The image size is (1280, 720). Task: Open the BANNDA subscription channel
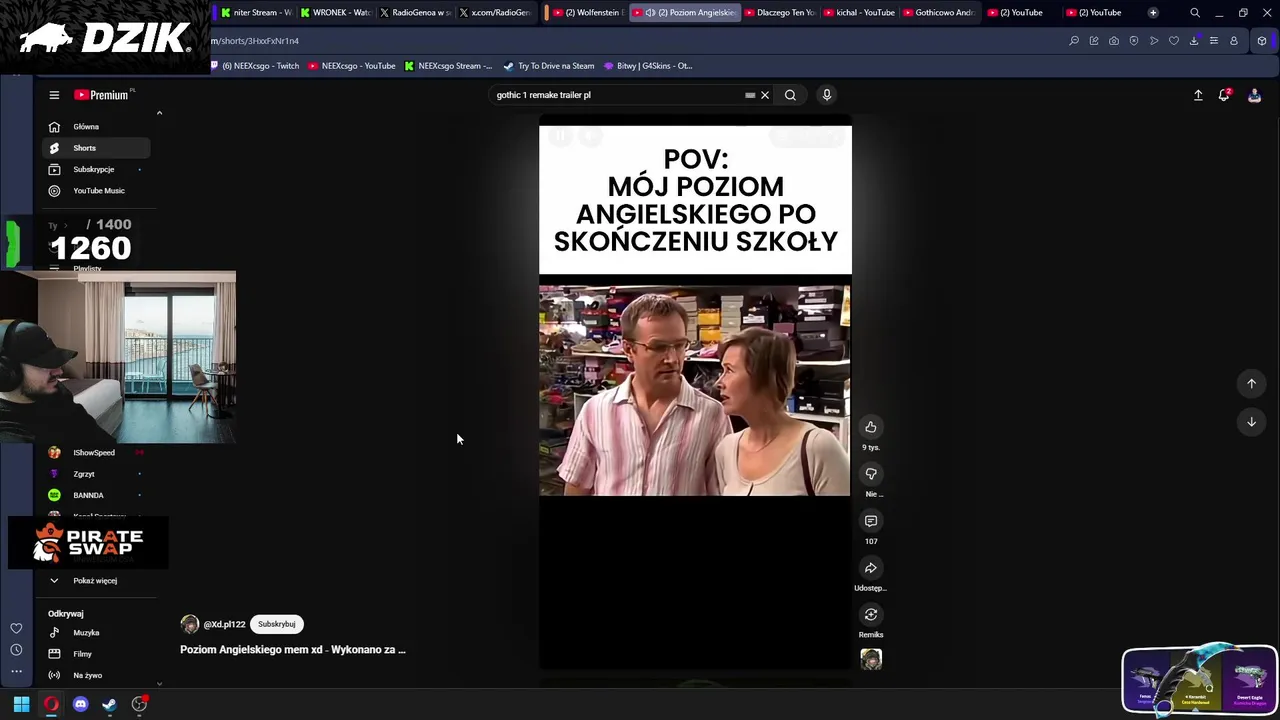(96, 495)
